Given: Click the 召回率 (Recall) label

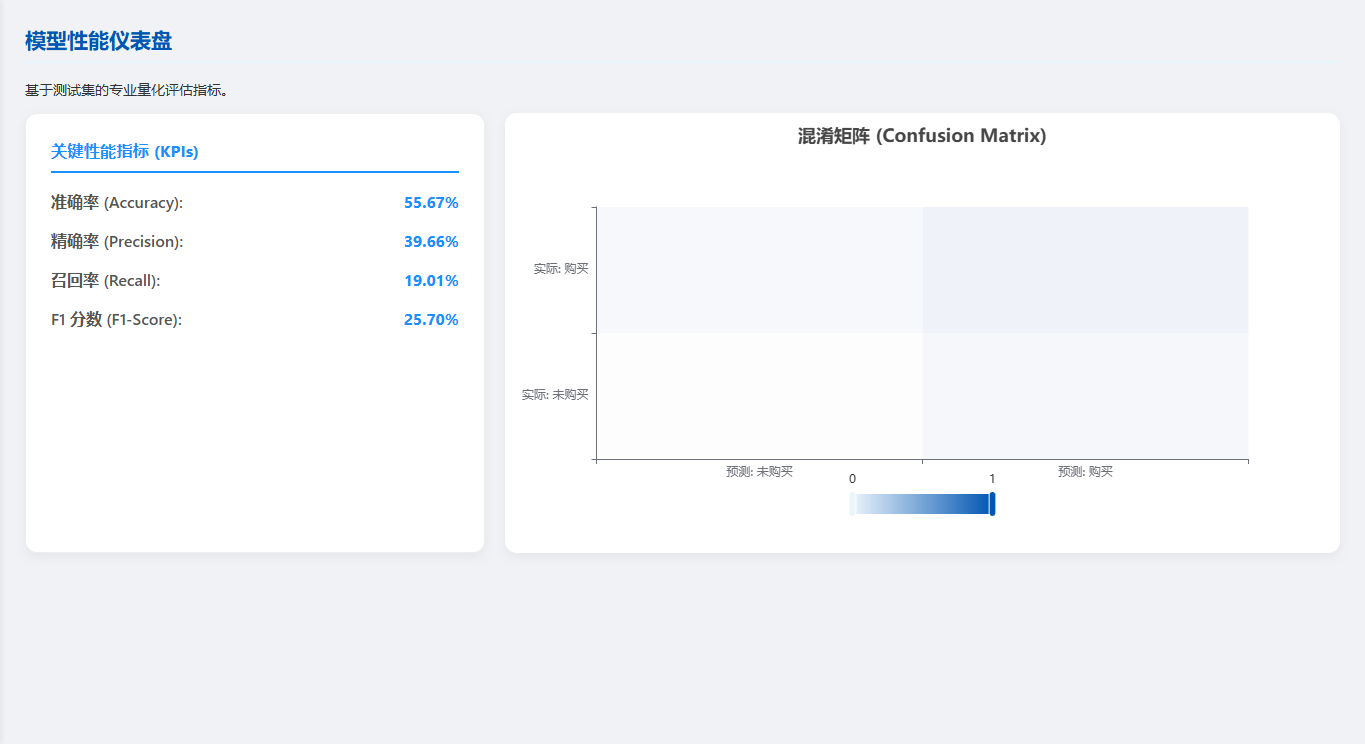Looking at the screenshot, I should click(x=105, y=281).
